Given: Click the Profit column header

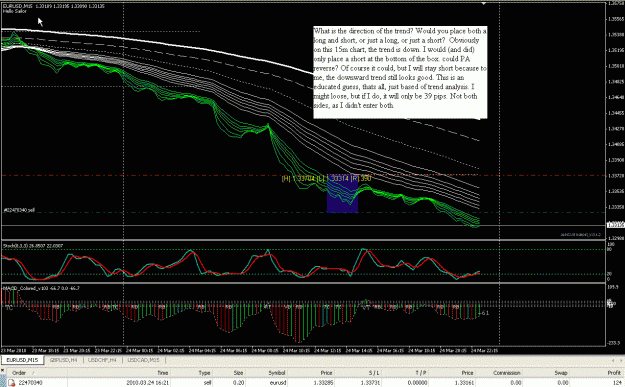Looking at the screenshot, I should [x=614, y=373].
